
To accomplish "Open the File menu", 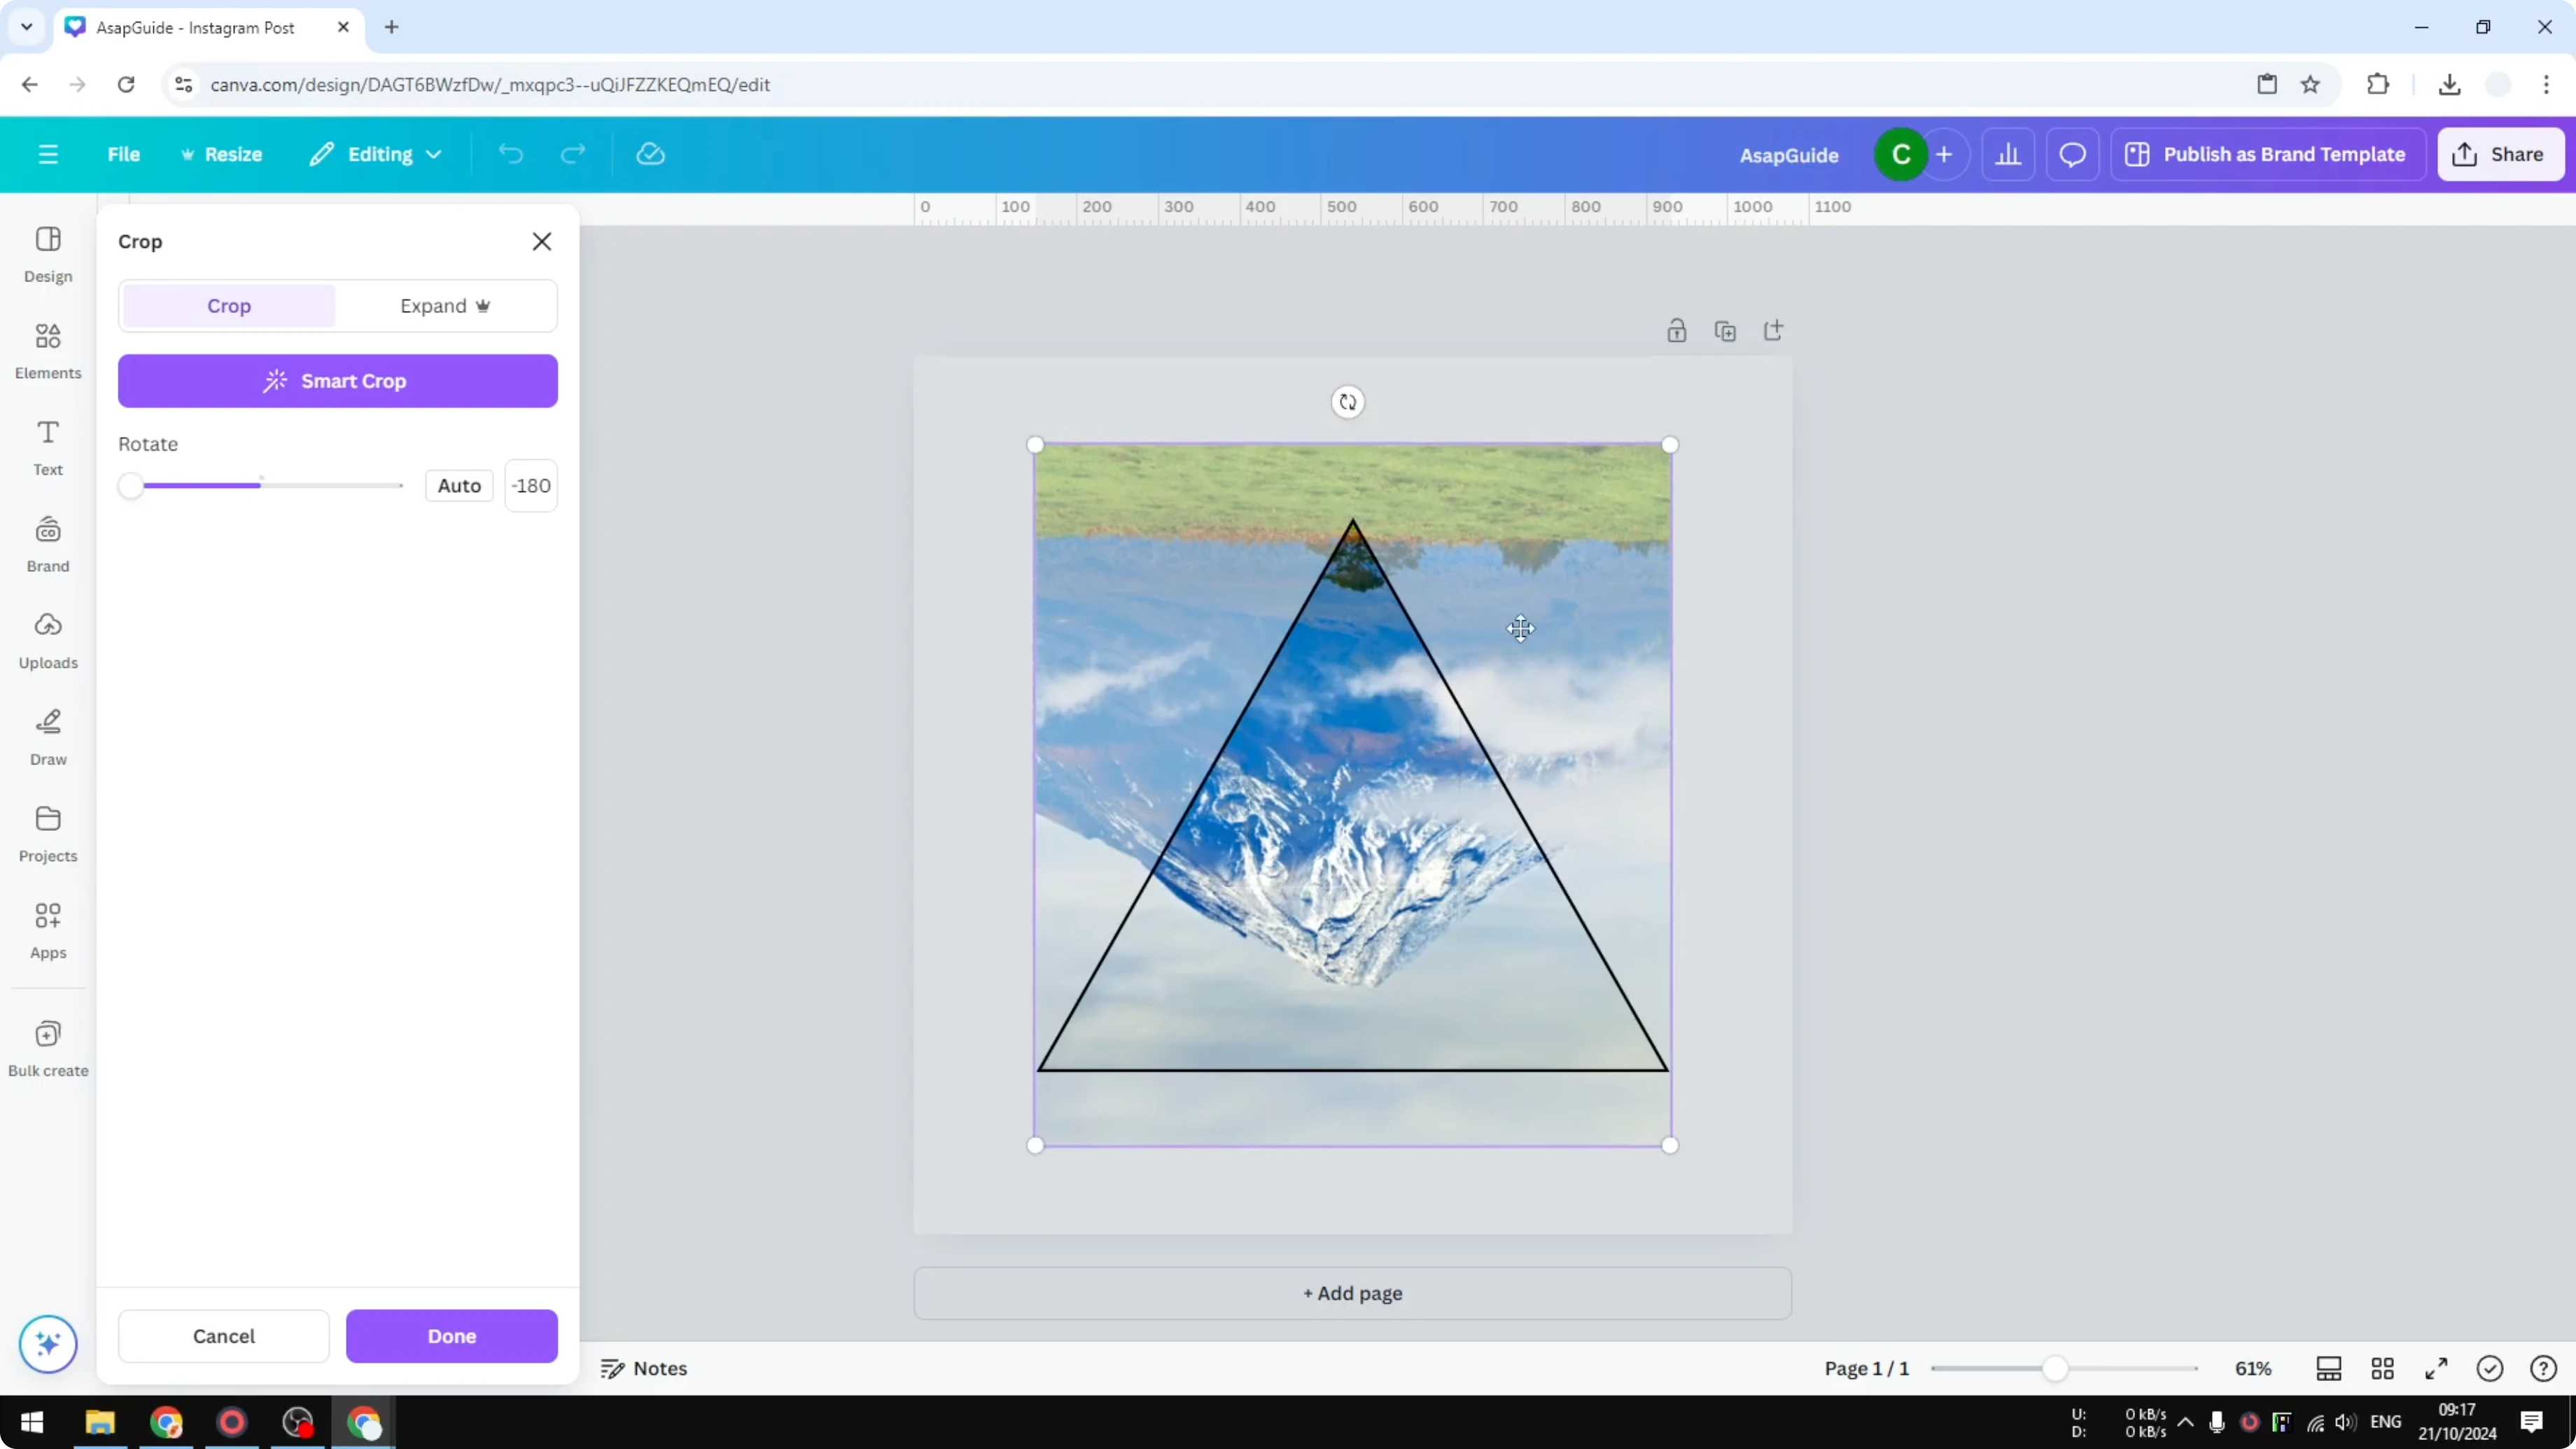I will coord(124,153).
